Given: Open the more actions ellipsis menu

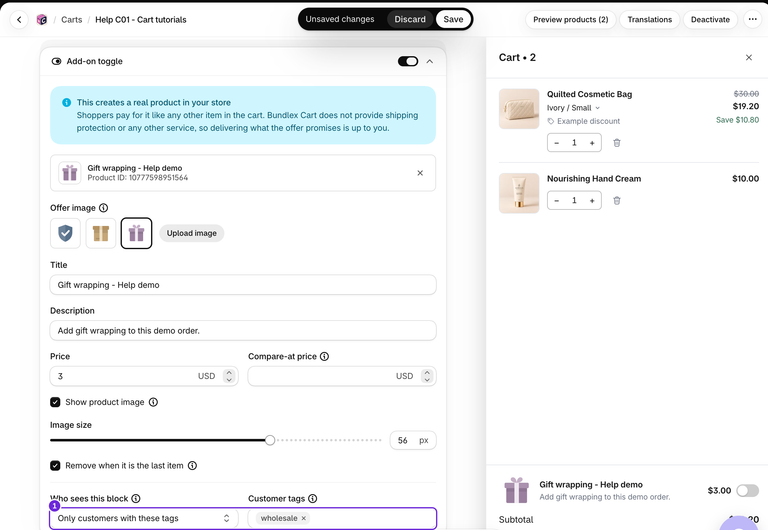Looking at the screenshot, I should click(752, 20).
